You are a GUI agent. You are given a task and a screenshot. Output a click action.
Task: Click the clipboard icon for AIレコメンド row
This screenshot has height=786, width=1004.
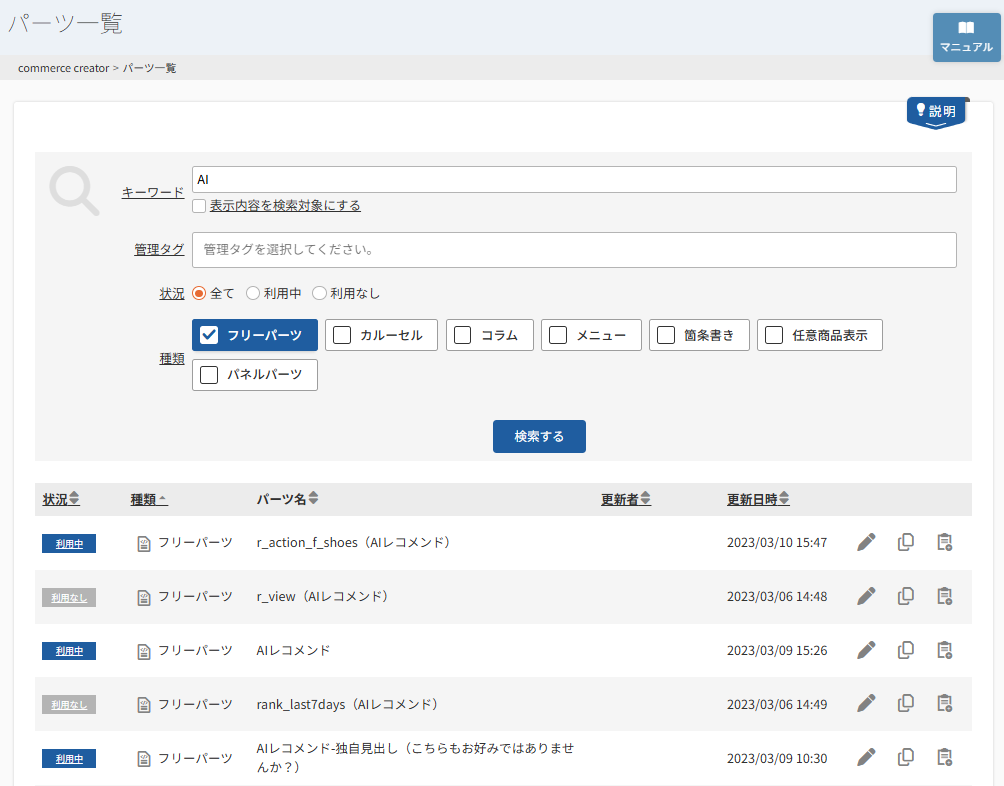(x=944, y=650)
